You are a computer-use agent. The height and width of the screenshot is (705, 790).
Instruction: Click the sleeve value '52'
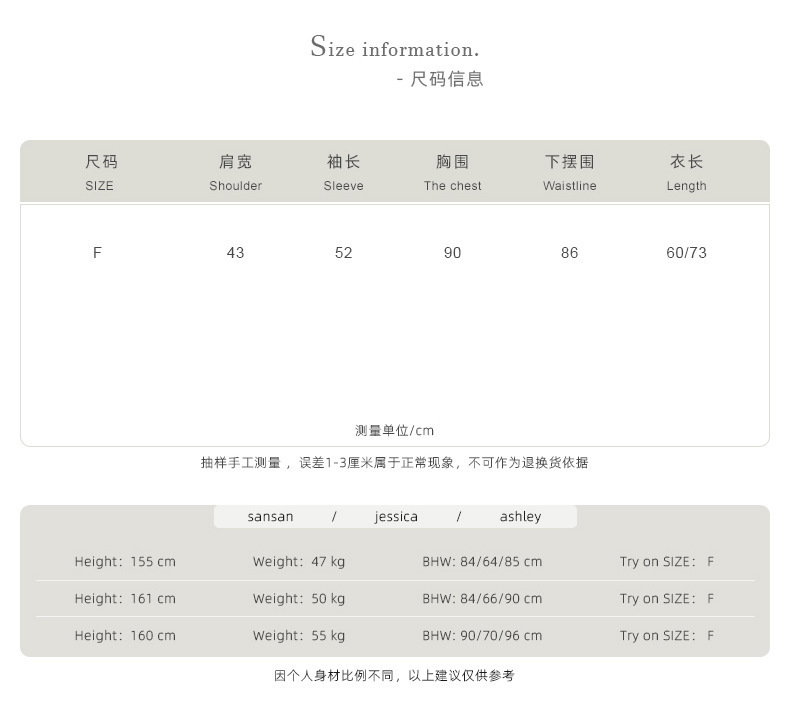click(x=344, y=252)
